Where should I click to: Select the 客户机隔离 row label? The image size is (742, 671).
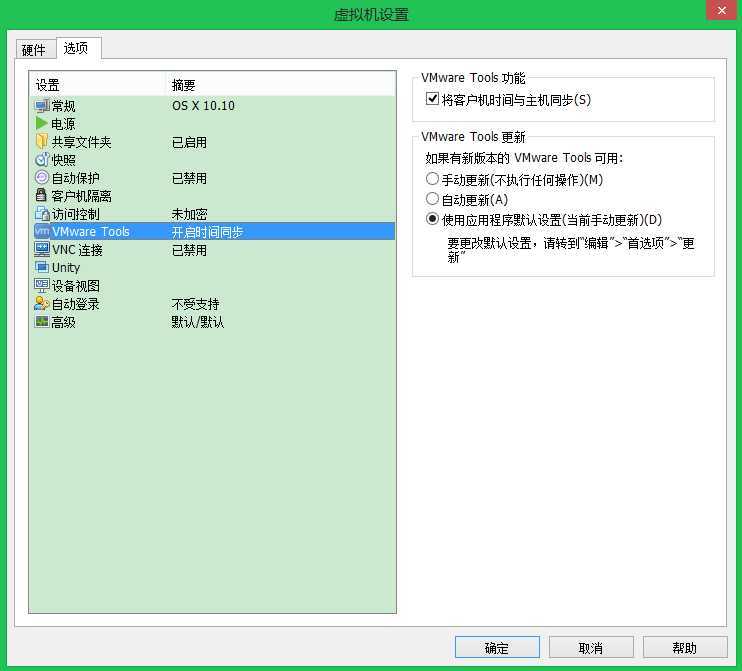coord(81,196)
